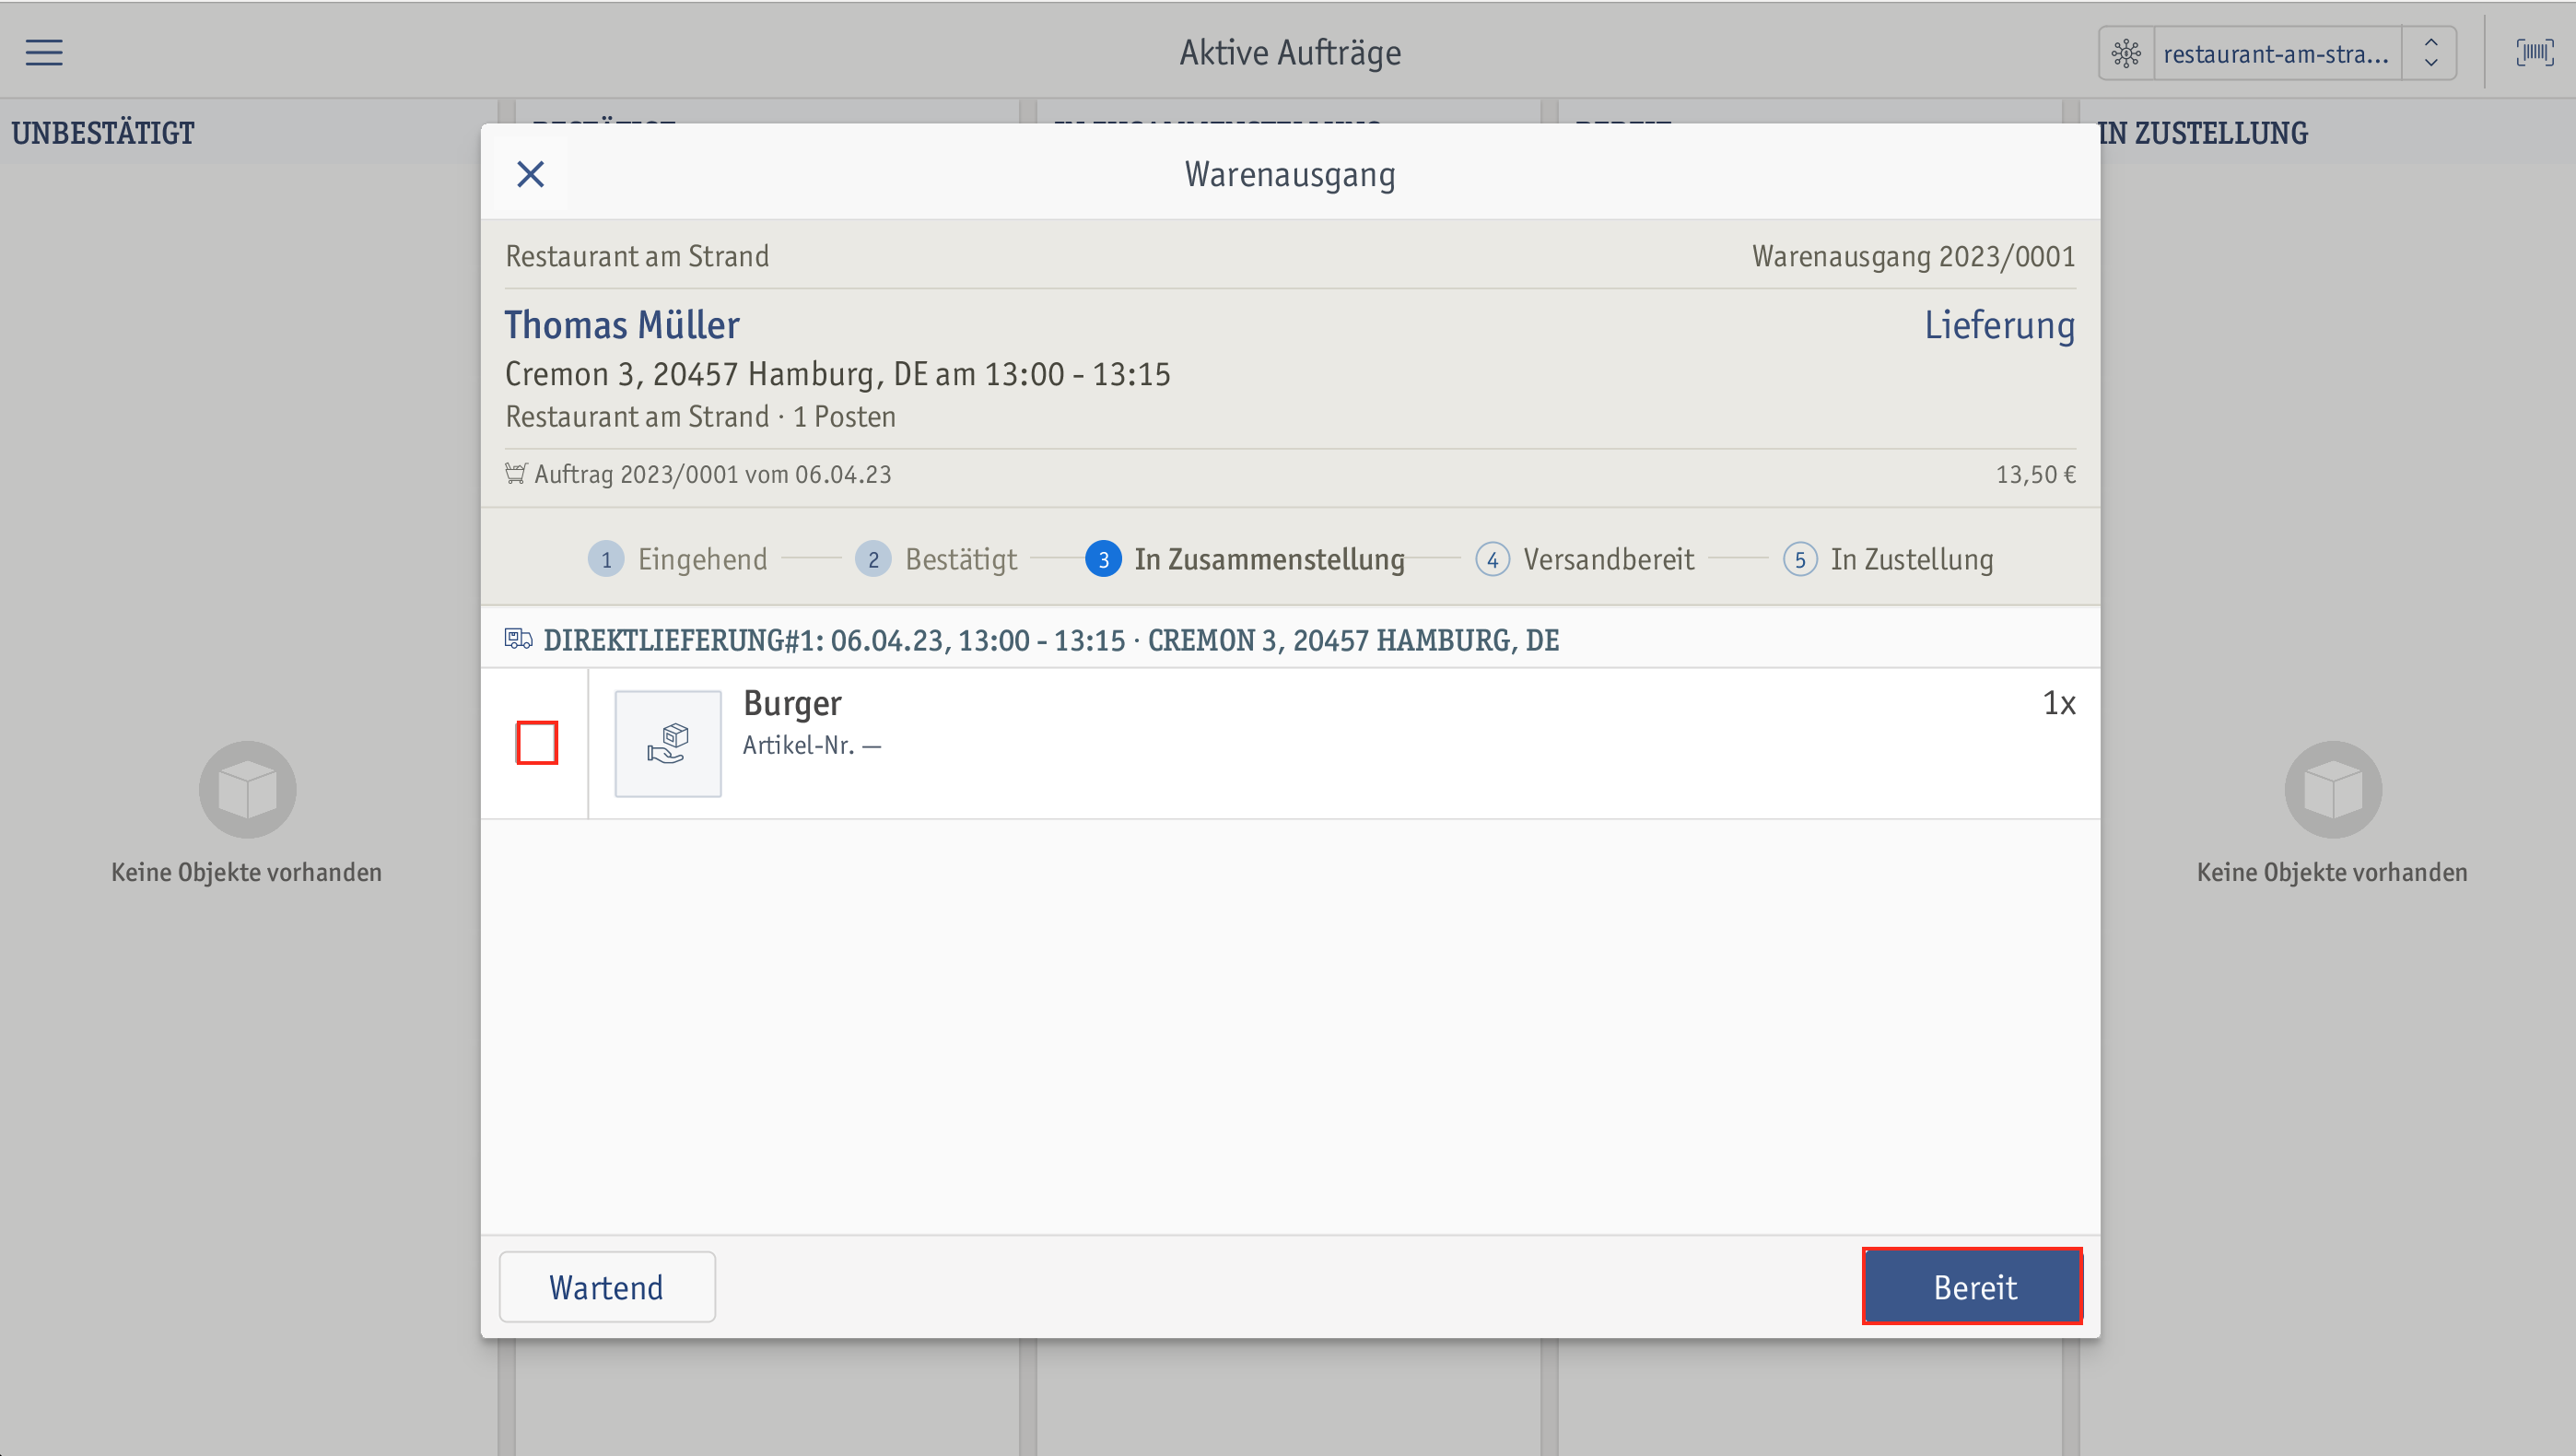The image size is (2576, 1456).
Task: Click empty box icon in IN ZUSTELLUNG column
Action: pyautogui.click(x=2333, y=789)
